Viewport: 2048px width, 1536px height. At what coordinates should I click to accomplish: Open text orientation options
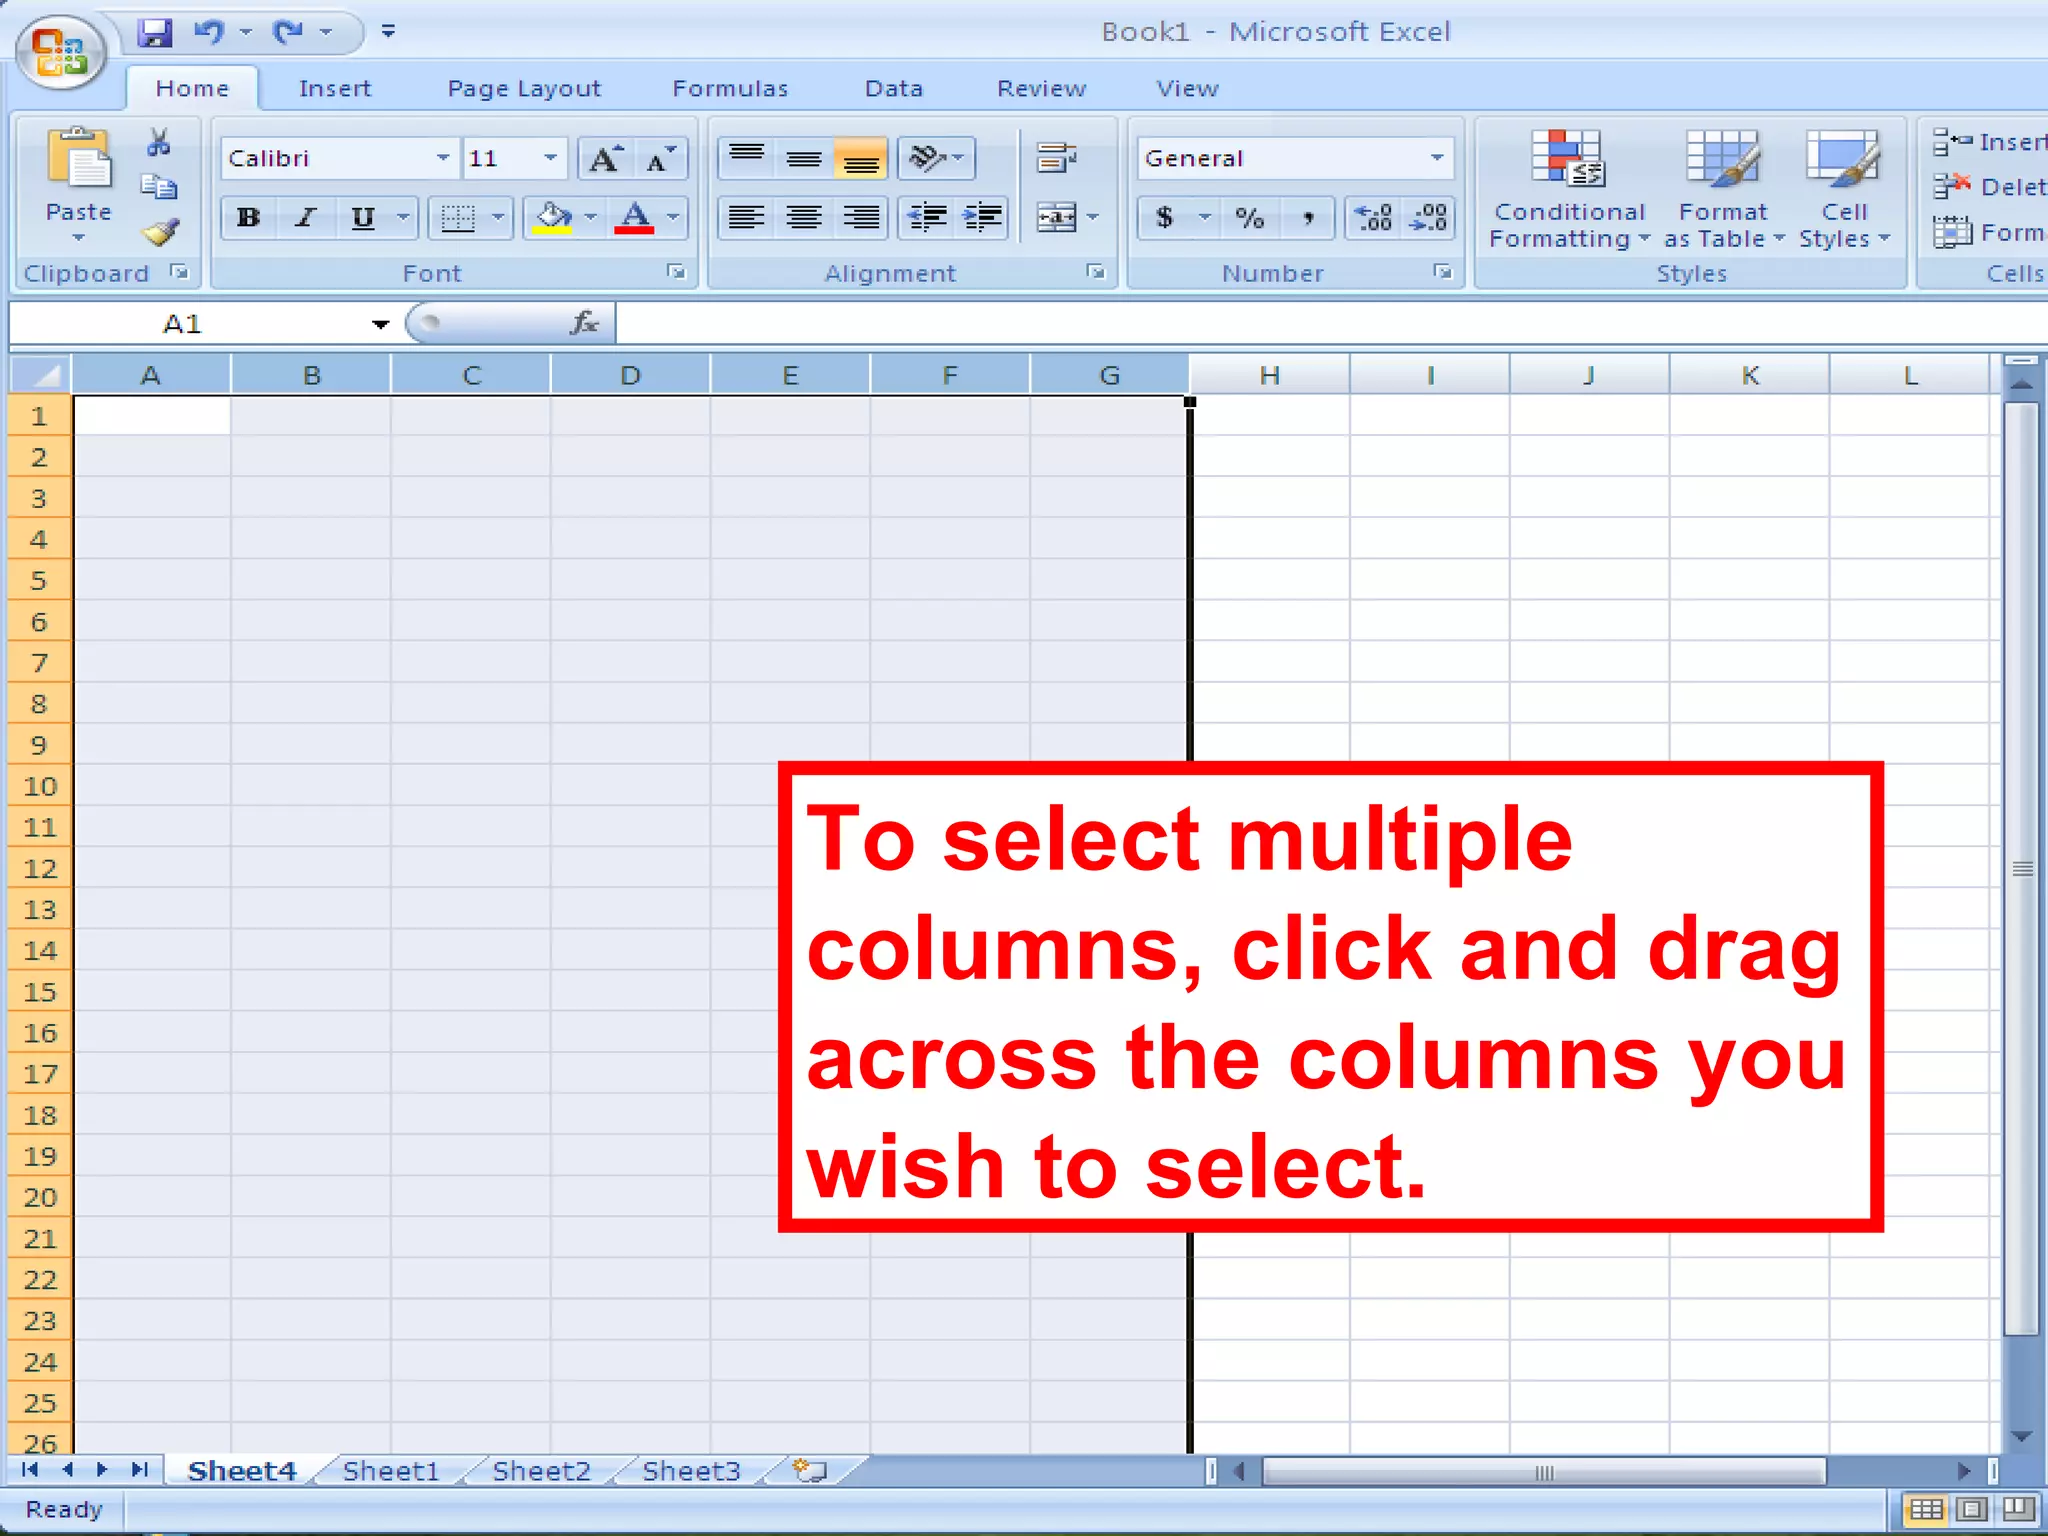point(936,158)
